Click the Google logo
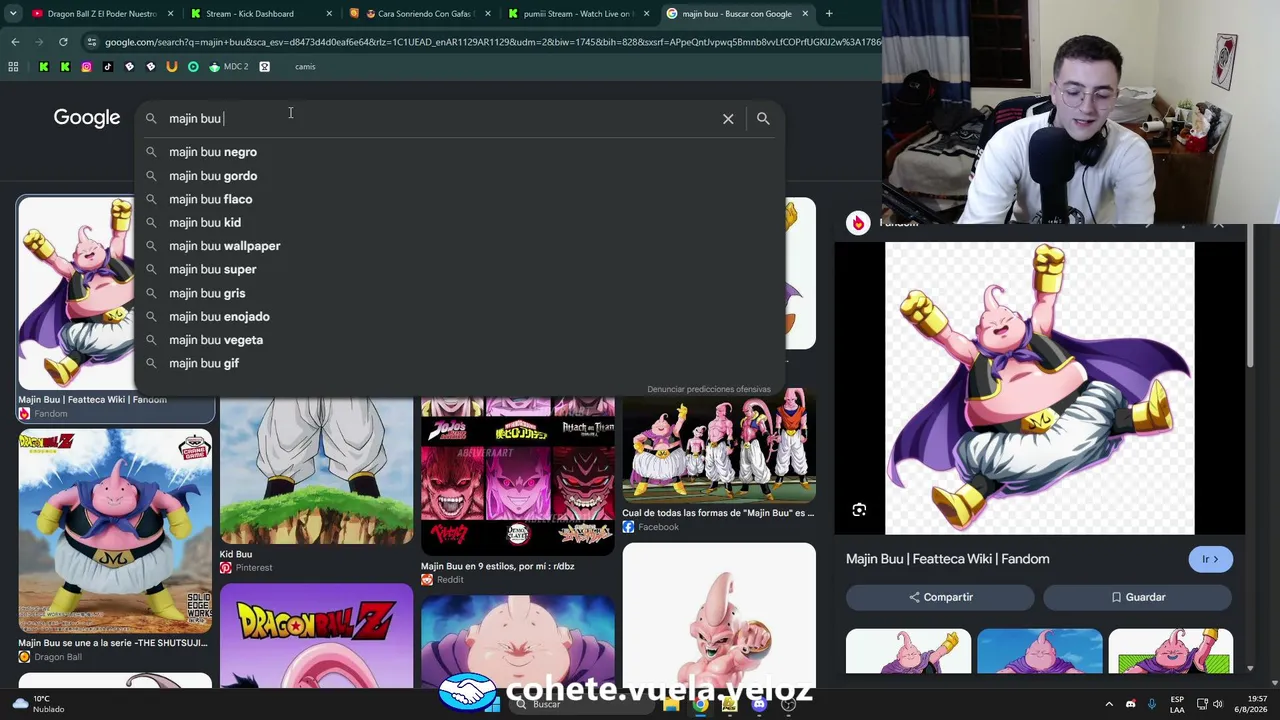This screenshot has height=720, width=1280. tap(87, 118)
